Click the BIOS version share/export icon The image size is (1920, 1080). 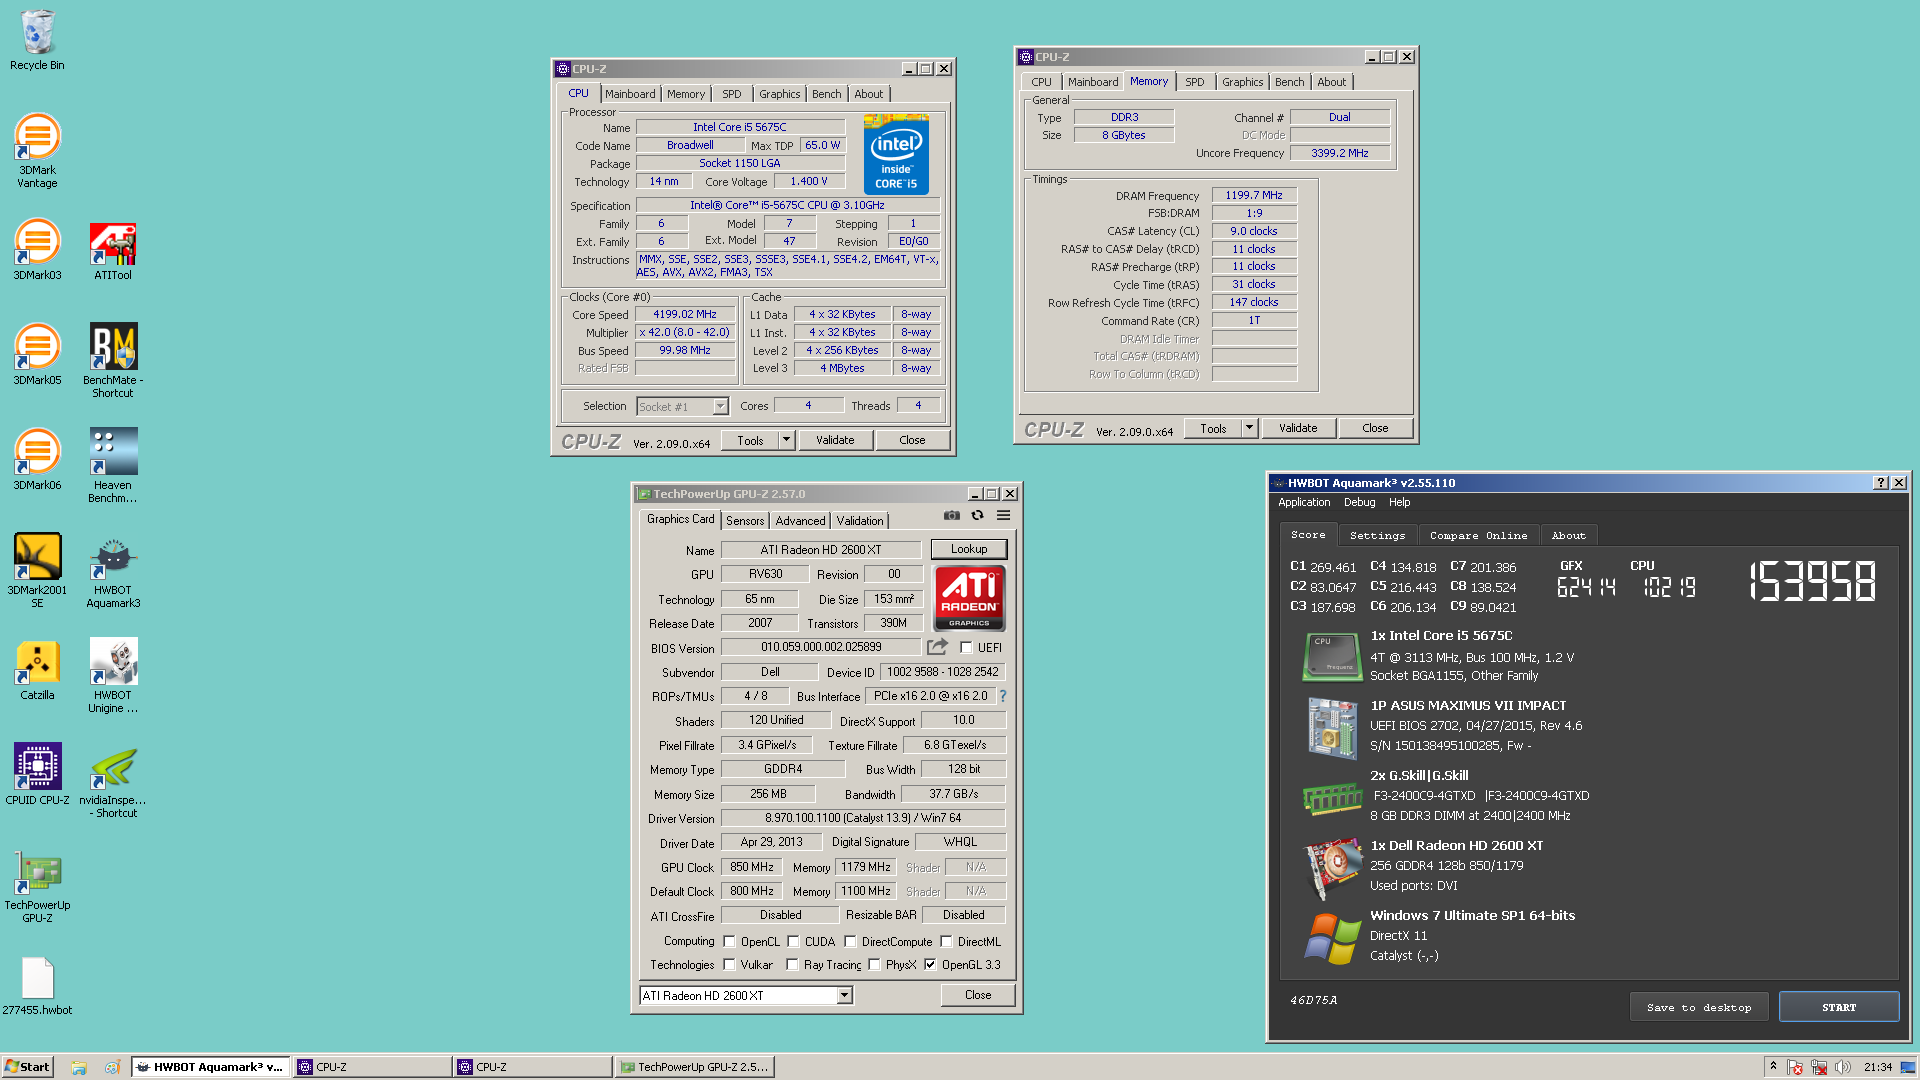937,647
